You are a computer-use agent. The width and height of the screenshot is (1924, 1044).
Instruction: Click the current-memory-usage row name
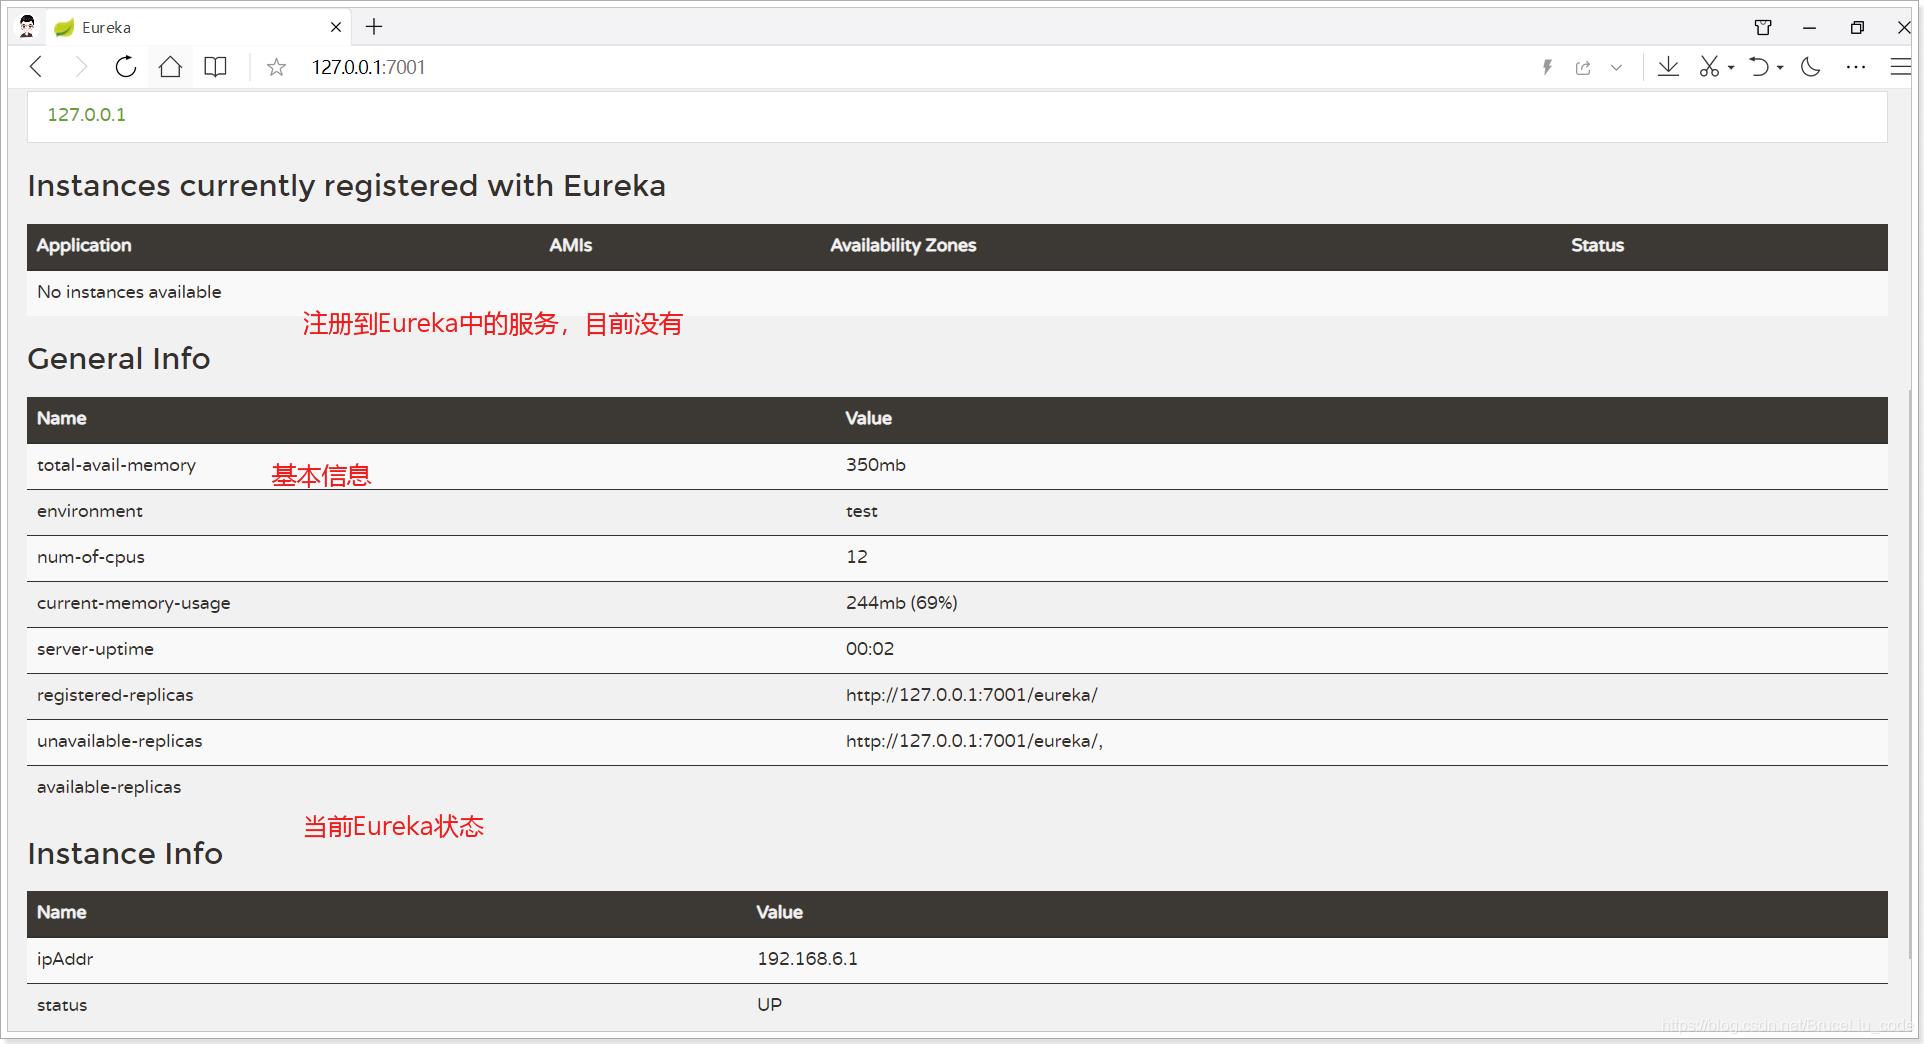tap(134, 603)
